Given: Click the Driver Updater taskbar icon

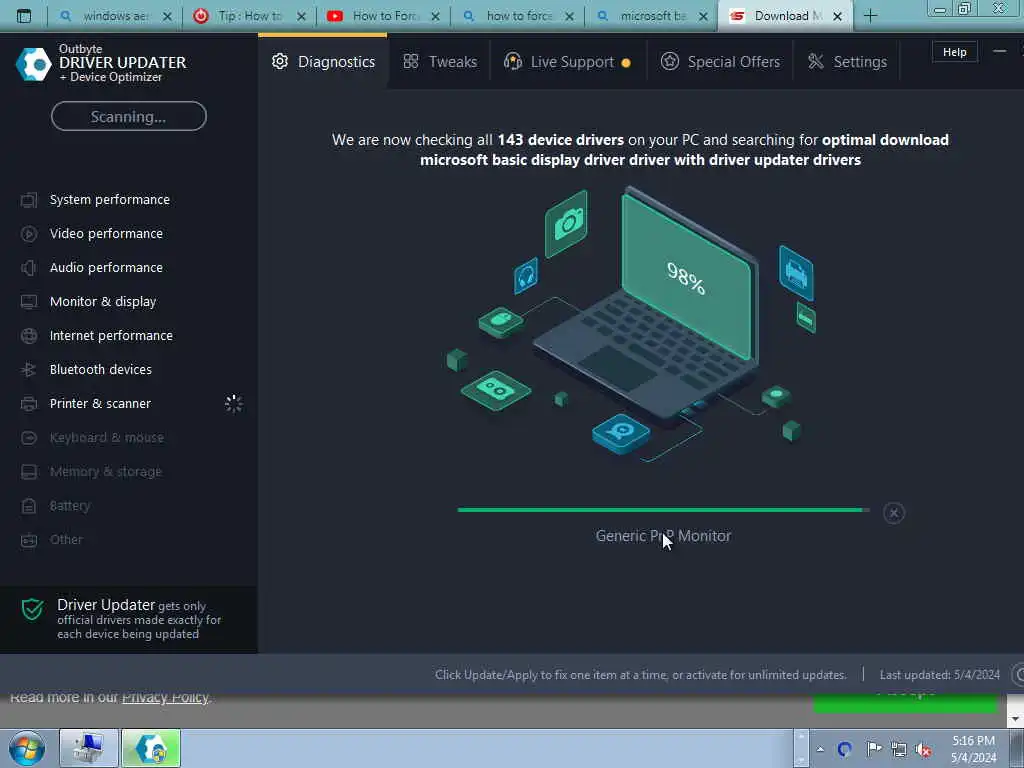Looking at the screenshot, I should pyautogui.click(x=151, y=748).
